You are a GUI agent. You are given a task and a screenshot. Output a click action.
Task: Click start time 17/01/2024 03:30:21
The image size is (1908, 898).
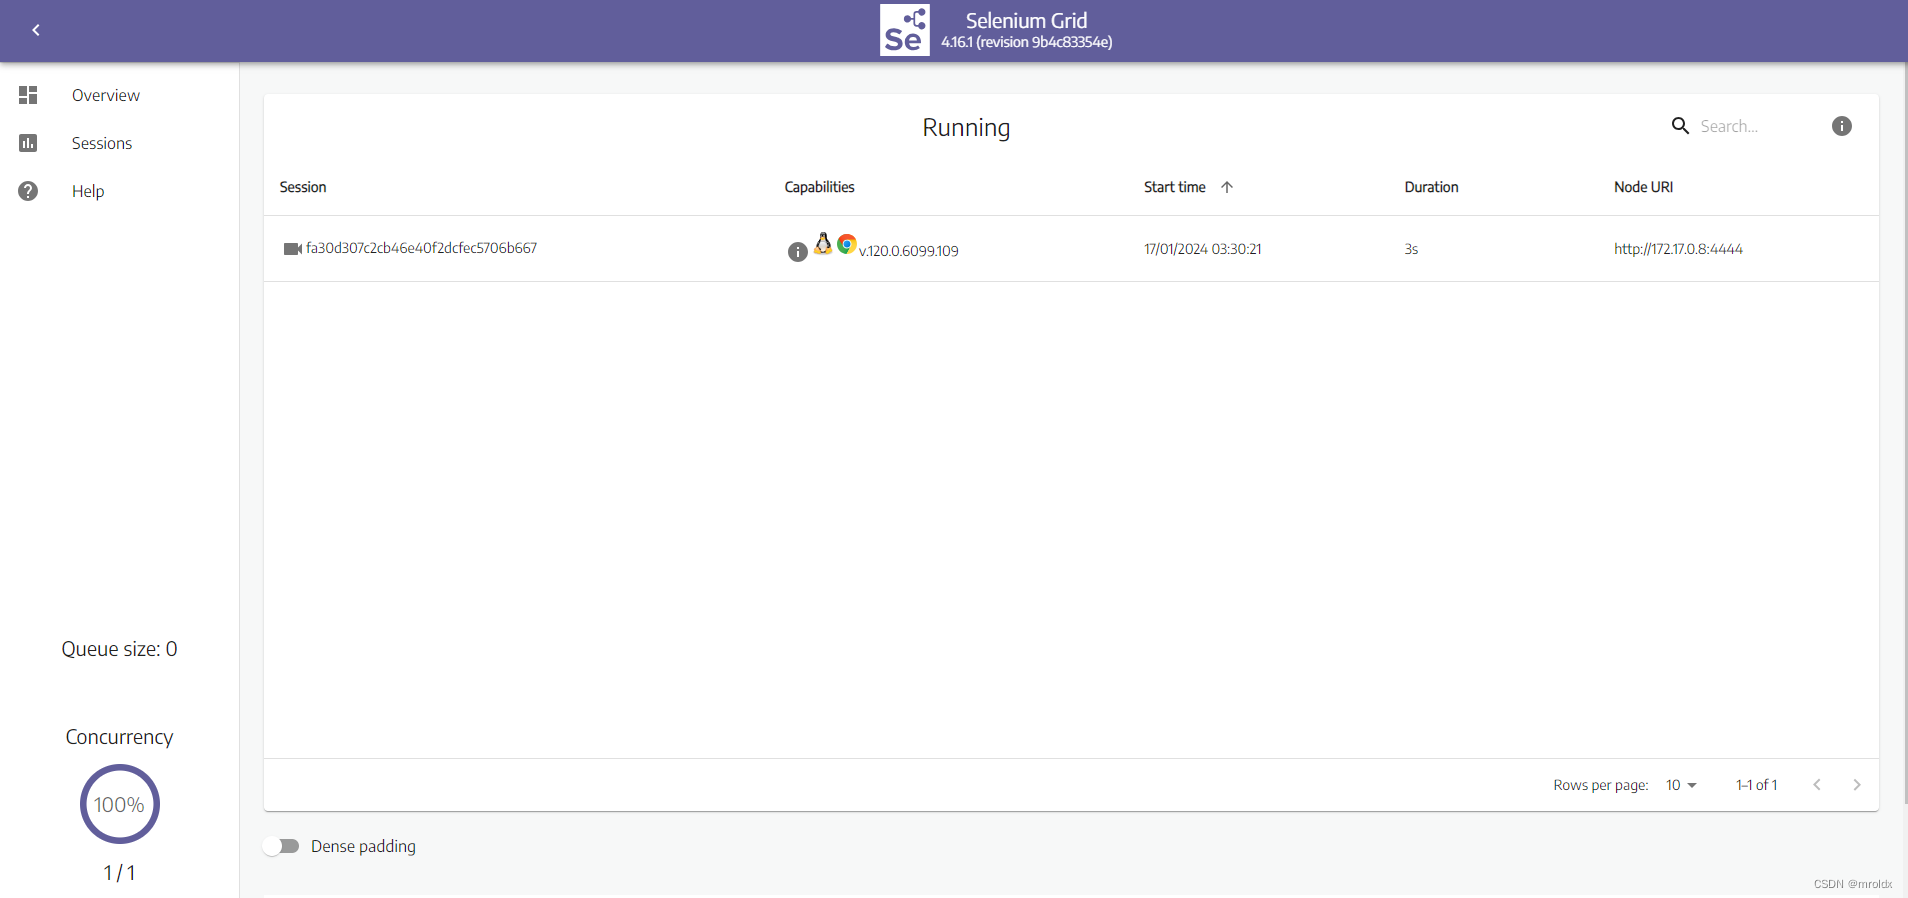coord(1203,249)
